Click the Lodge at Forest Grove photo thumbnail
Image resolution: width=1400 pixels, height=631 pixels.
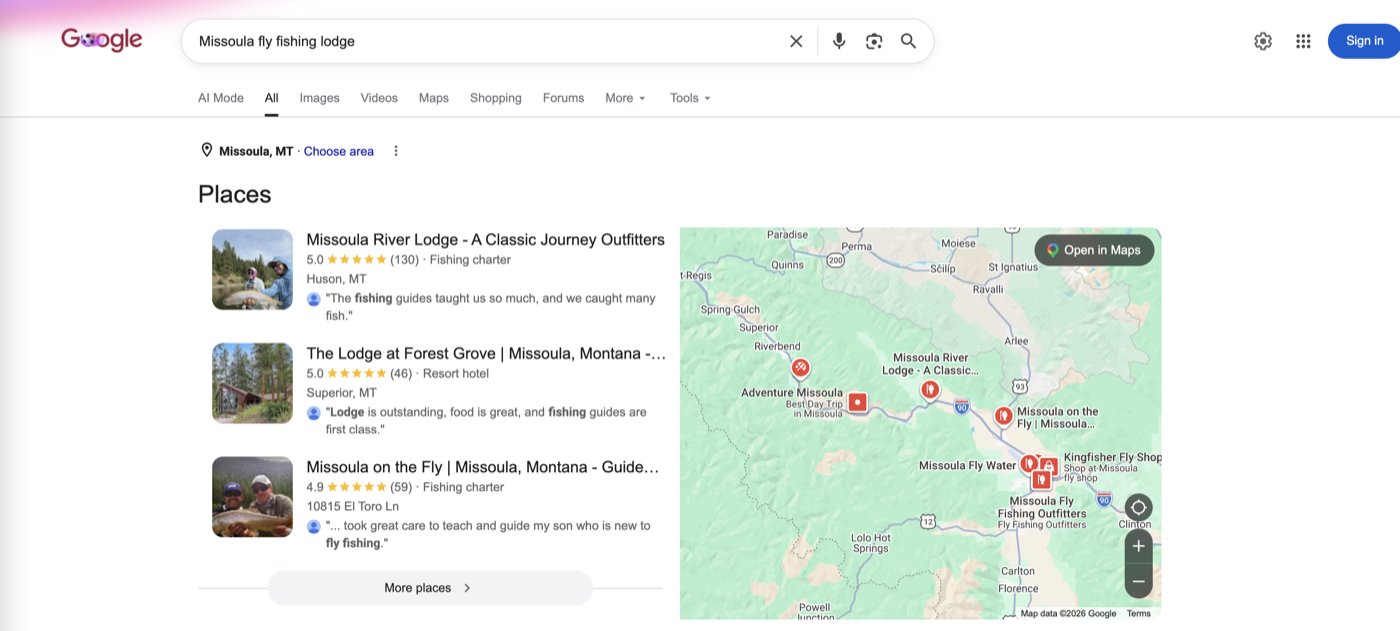point(252,383)
